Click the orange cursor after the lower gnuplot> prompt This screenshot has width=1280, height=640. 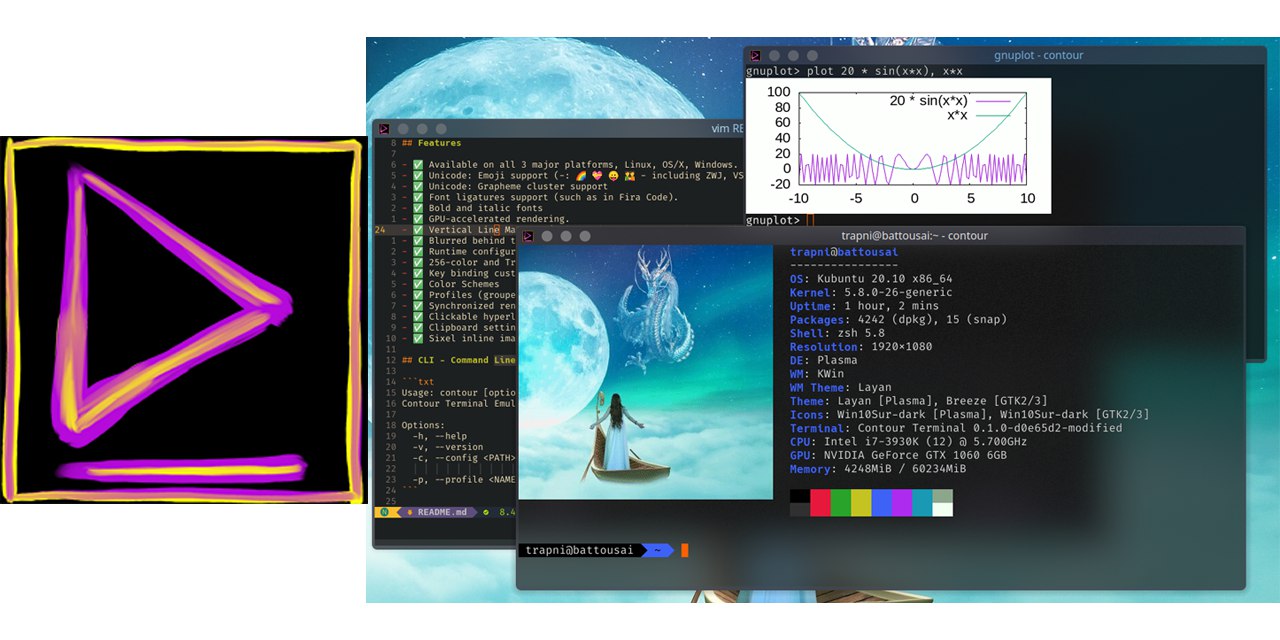811,220
